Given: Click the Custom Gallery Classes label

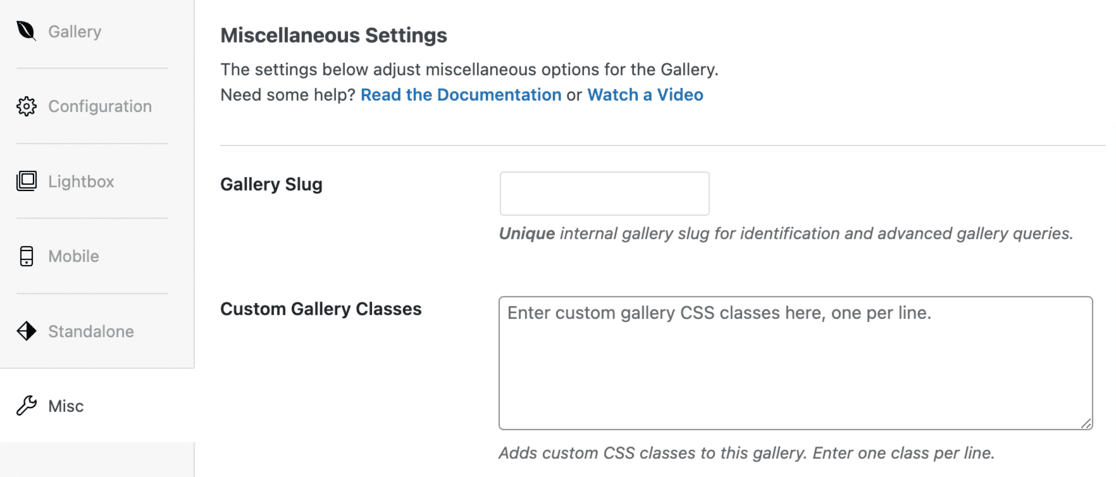Looking at the screenshot, I should [x=321, y=309].
